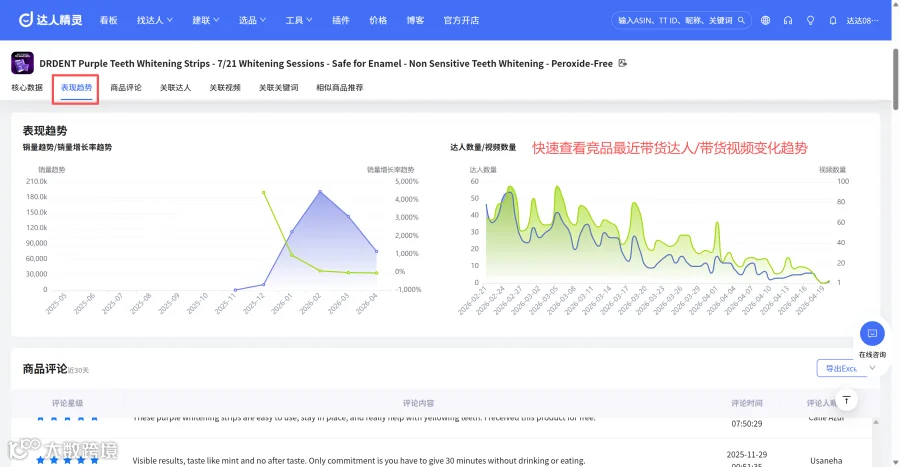900x467 pixels.
Task: Open the headset support icon
Action: [x=788, y=20]
